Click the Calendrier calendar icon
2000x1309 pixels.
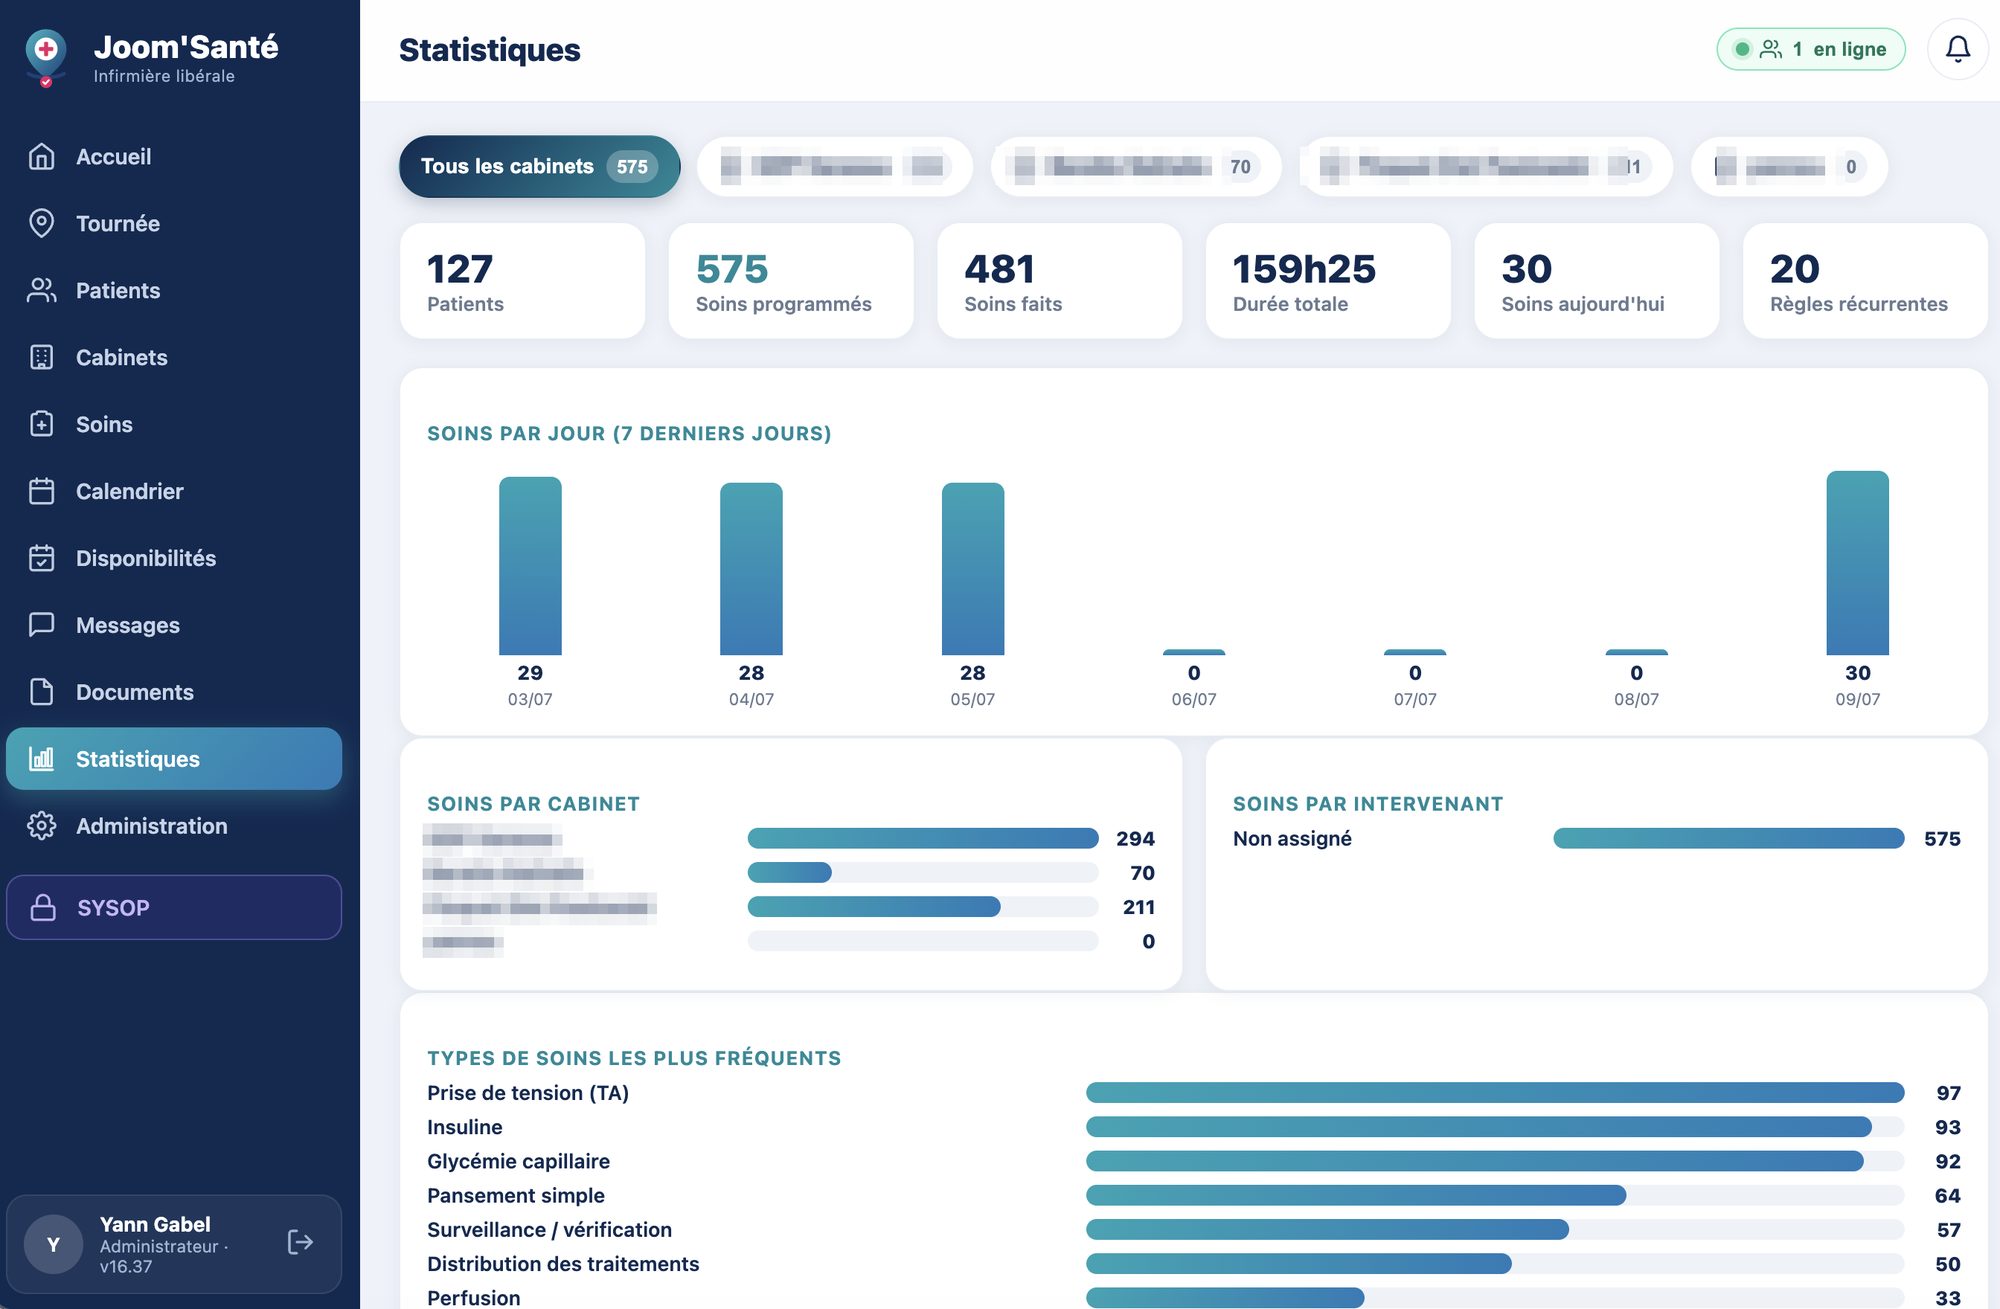point(41,491)
